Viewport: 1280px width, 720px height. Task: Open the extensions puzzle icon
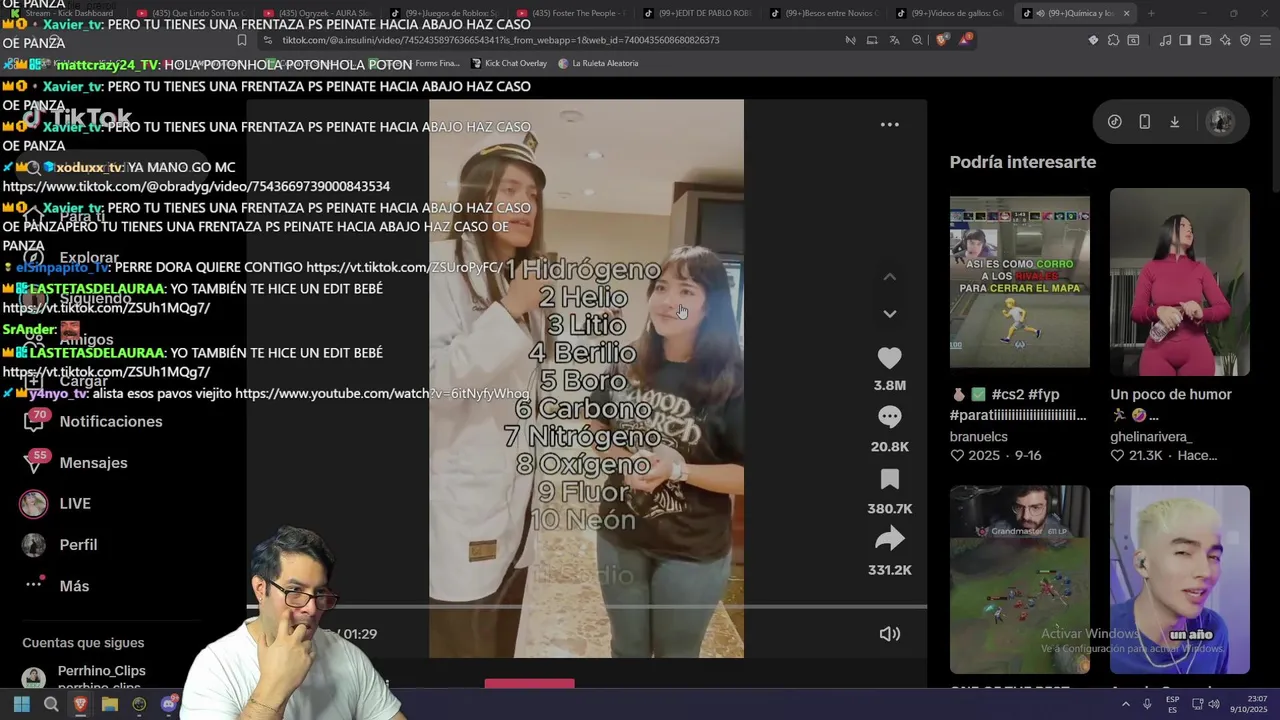pos(1113,40)
